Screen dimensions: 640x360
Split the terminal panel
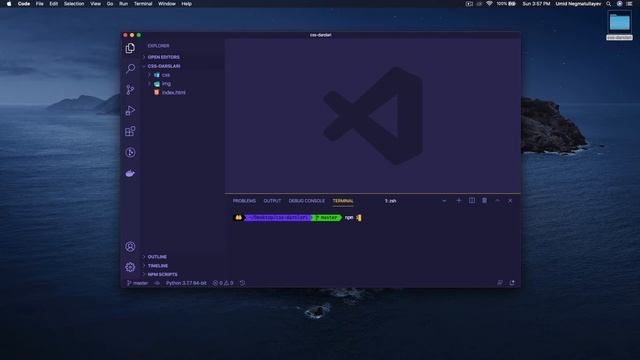coord(472,200)
